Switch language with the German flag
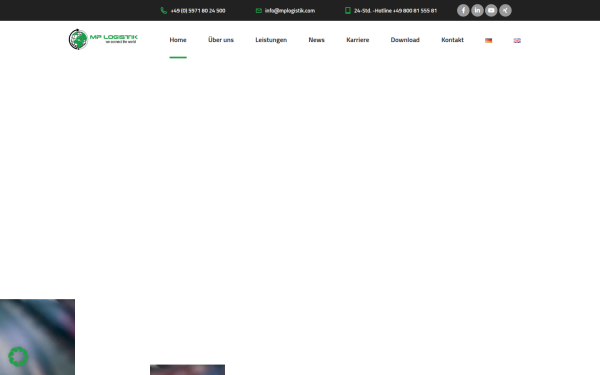This screenshot has width=600, height=375. [x=488, y=40]
